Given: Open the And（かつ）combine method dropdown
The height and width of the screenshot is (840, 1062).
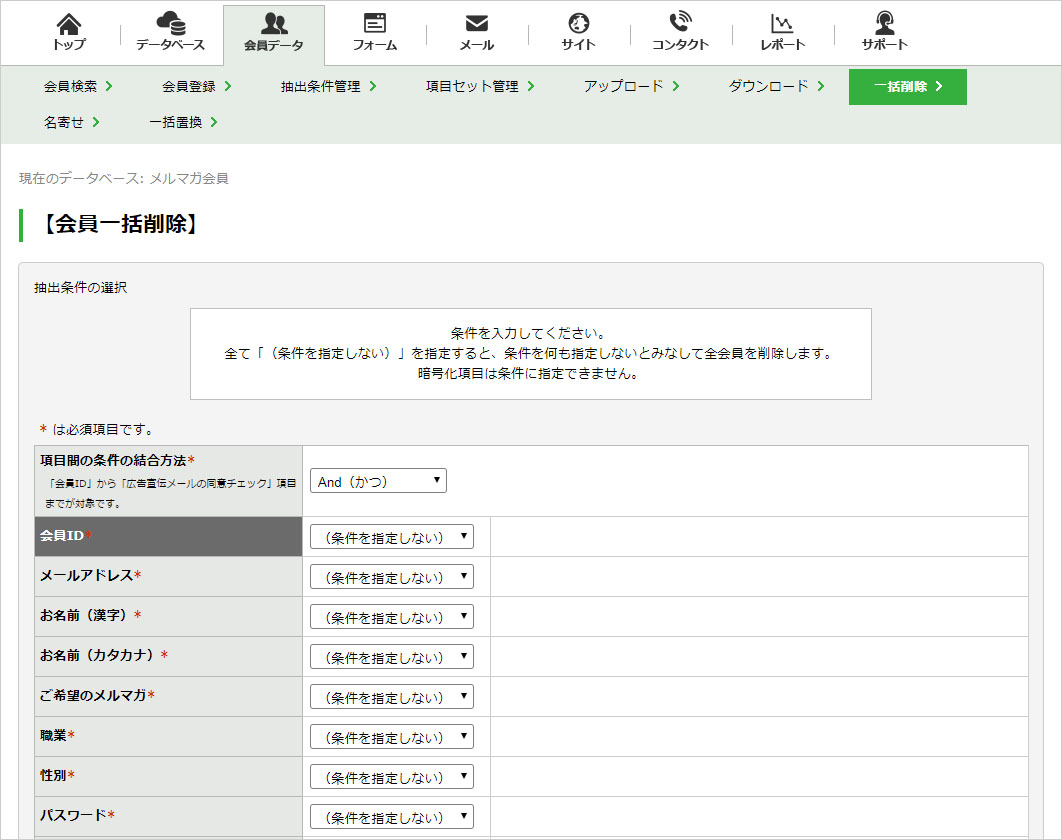Looking at the screenshot, I should (378, 481).
